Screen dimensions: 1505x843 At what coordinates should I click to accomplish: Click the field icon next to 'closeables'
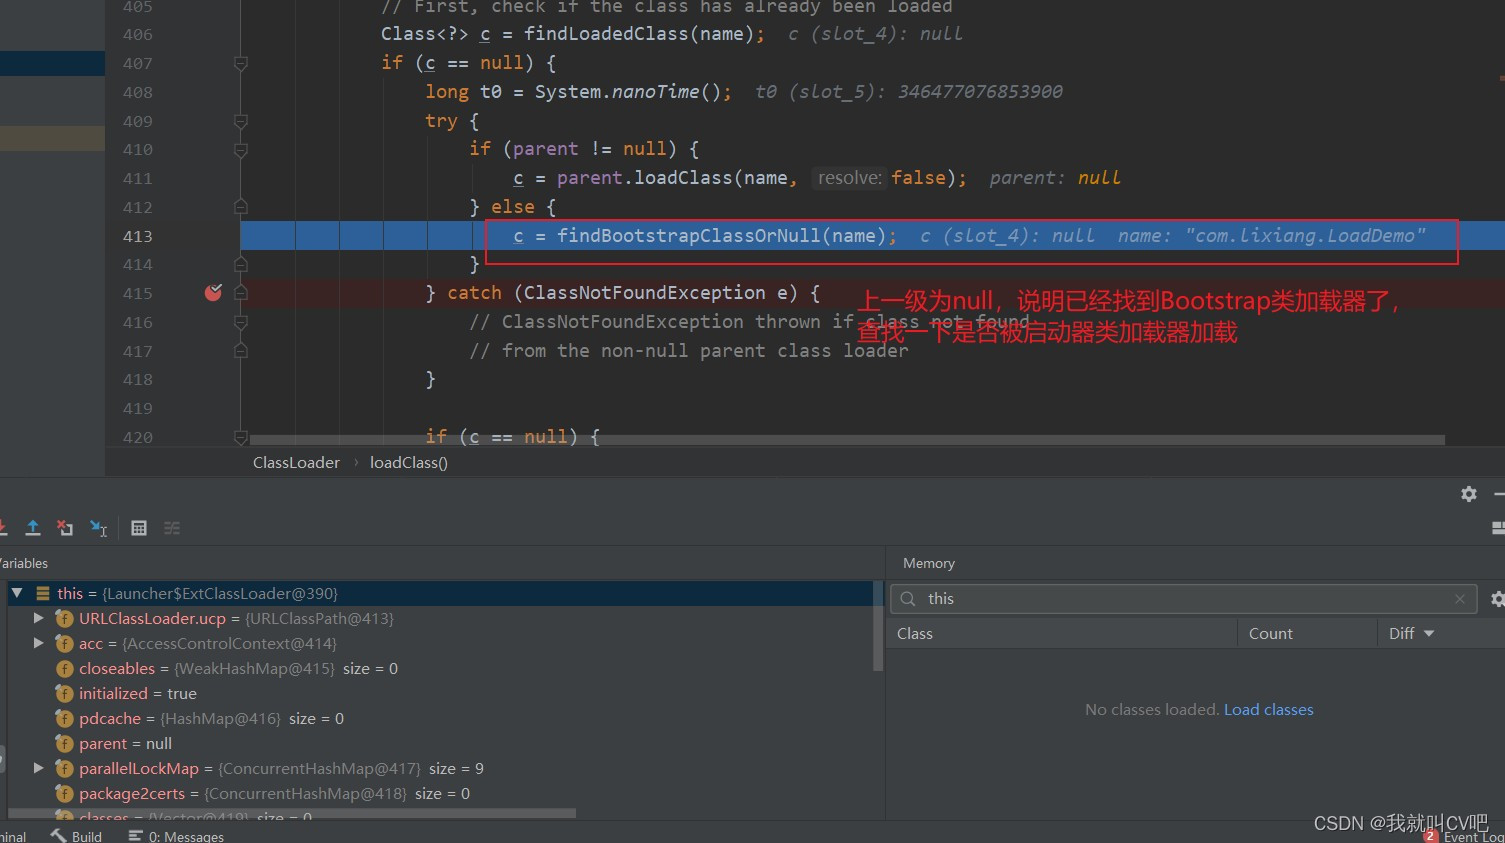[x=64, y=668]
